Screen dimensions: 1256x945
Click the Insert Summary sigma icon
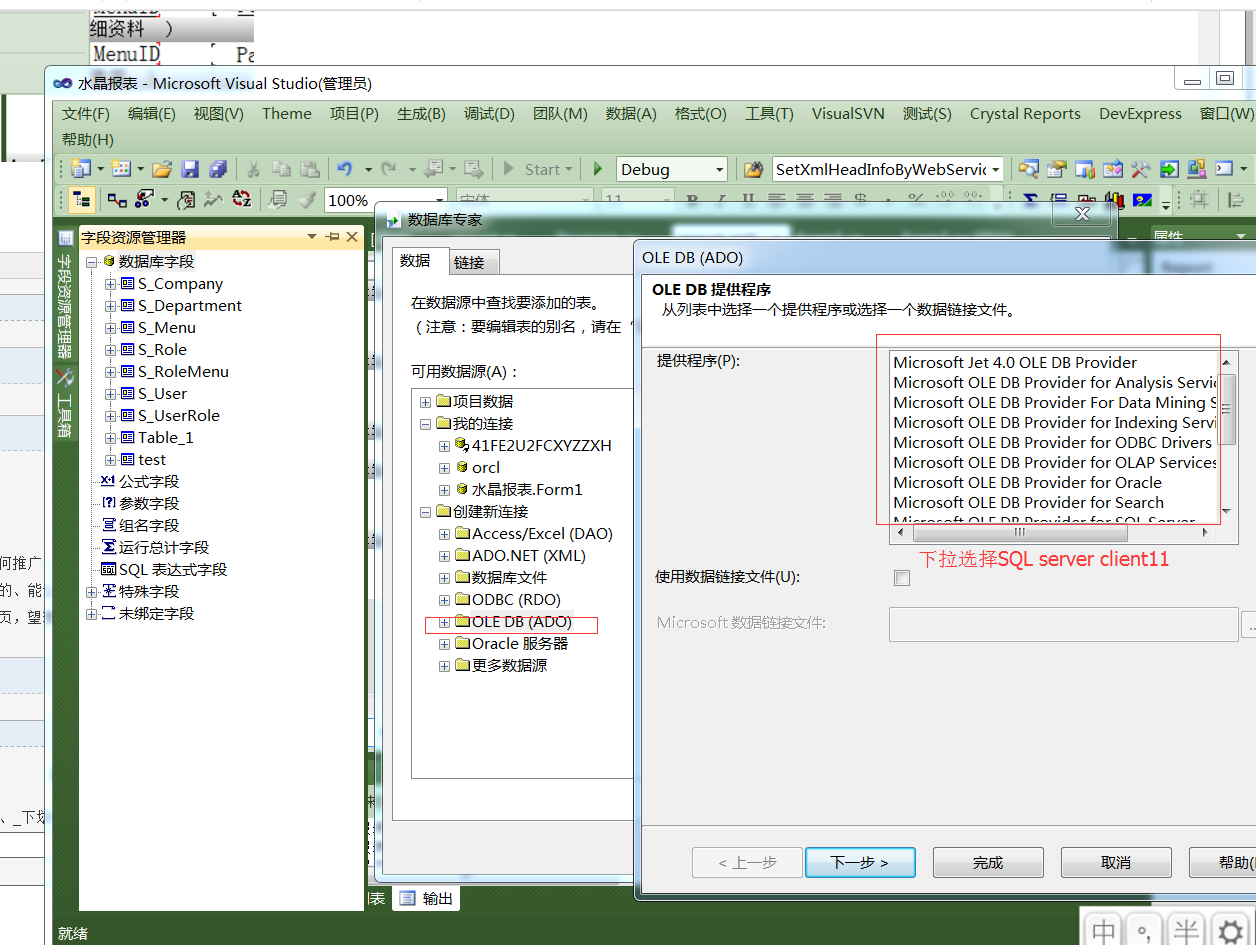1030,200
